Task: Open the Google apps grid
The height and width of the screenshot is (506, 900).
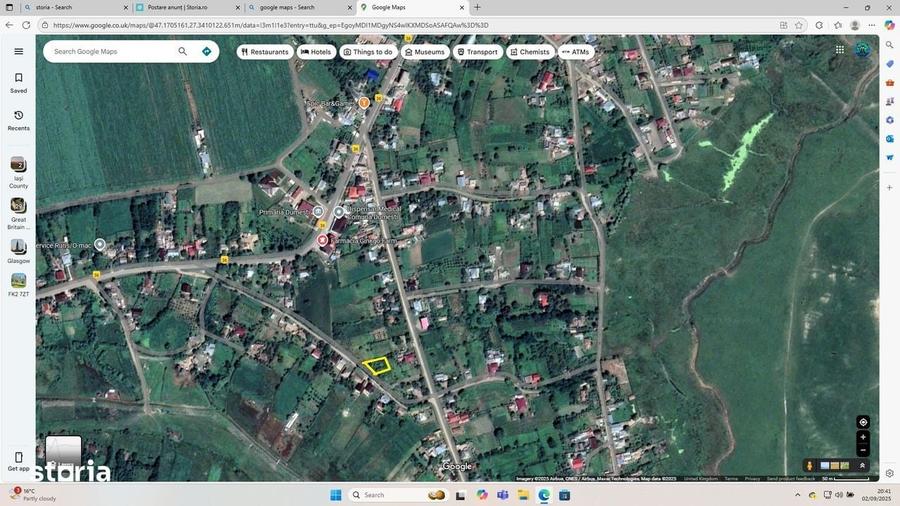Action: click(840, 50)
